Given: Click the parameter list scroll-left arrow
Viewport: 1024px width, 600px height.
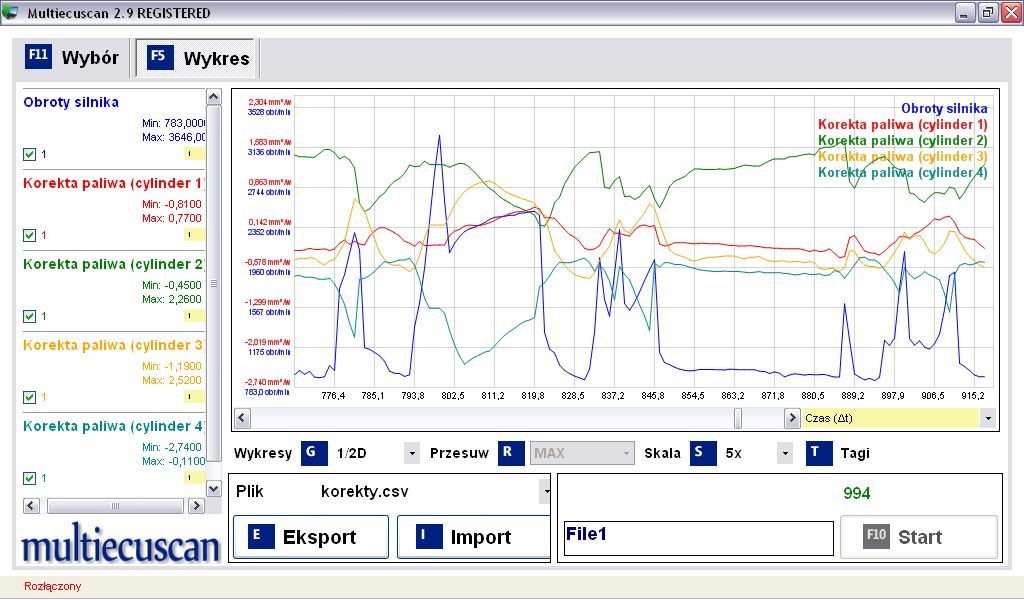Looking at the screenshot, I should pos(31,506).
